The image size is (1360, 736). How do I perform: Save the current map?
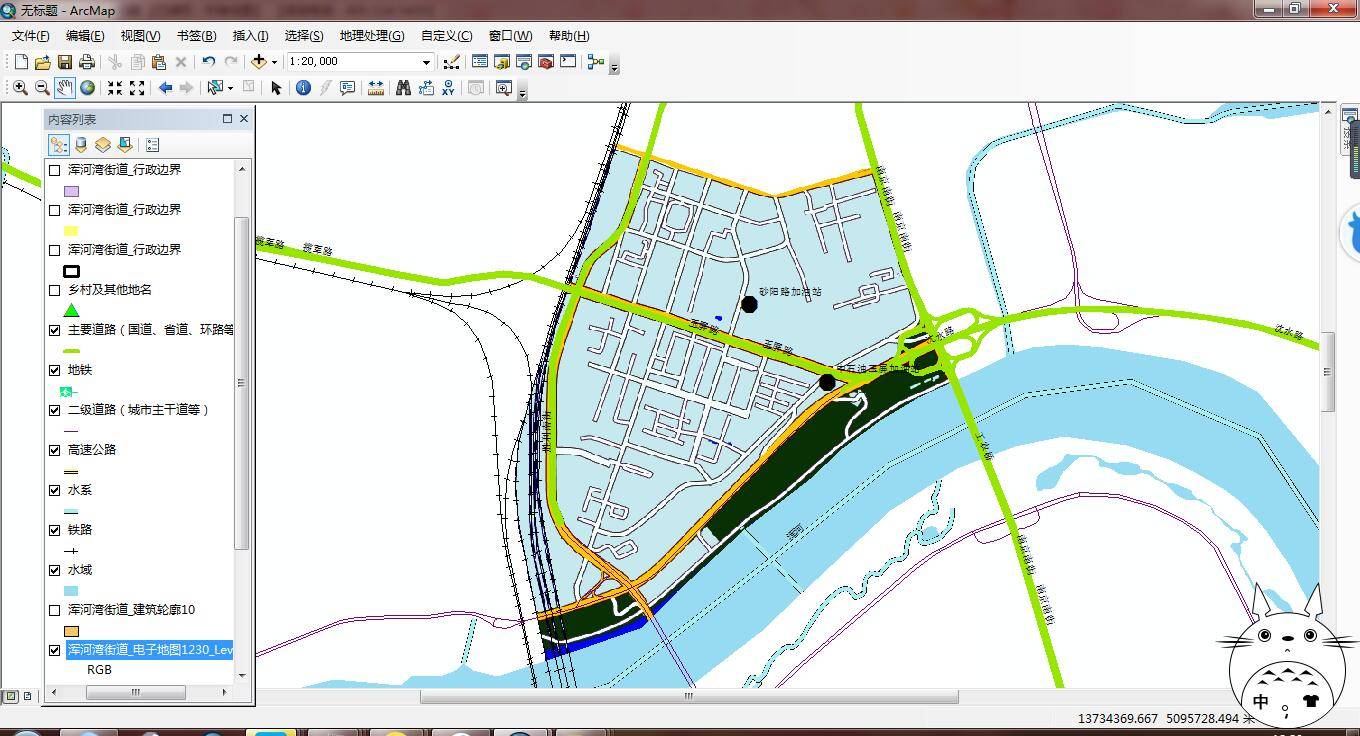65,62
